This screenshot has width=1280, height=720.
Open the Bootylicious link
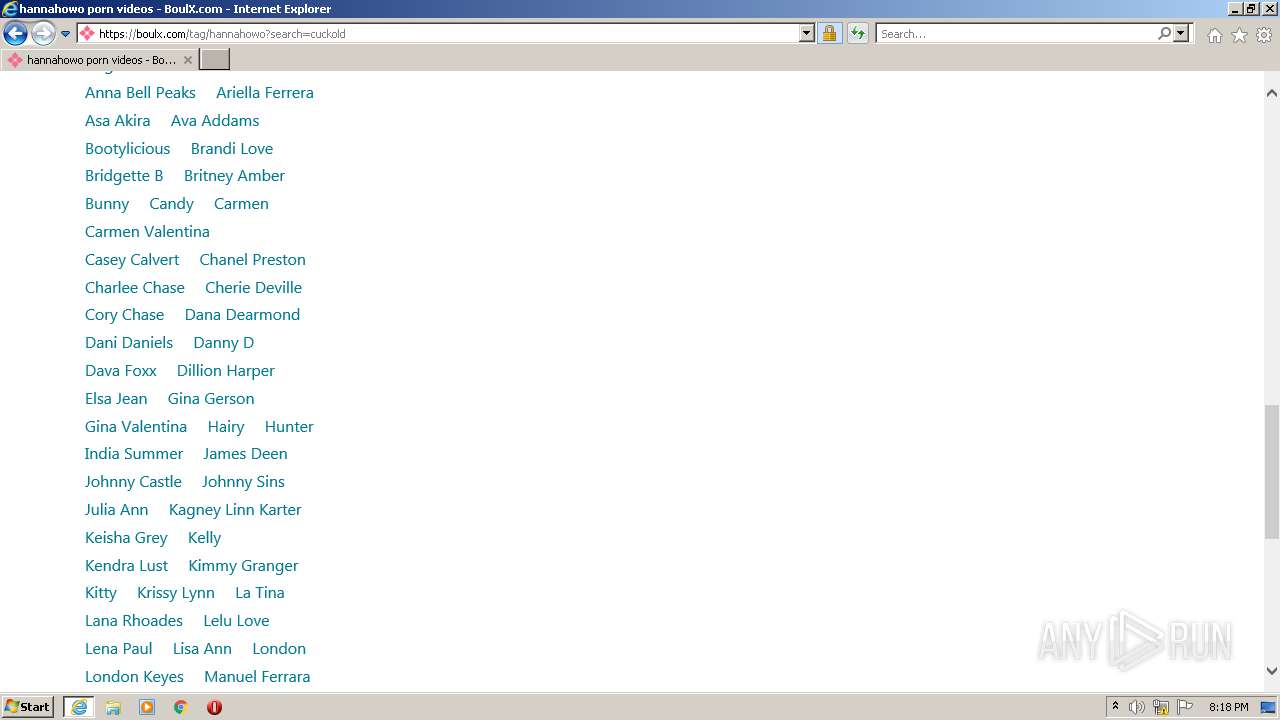pos(128,148)
